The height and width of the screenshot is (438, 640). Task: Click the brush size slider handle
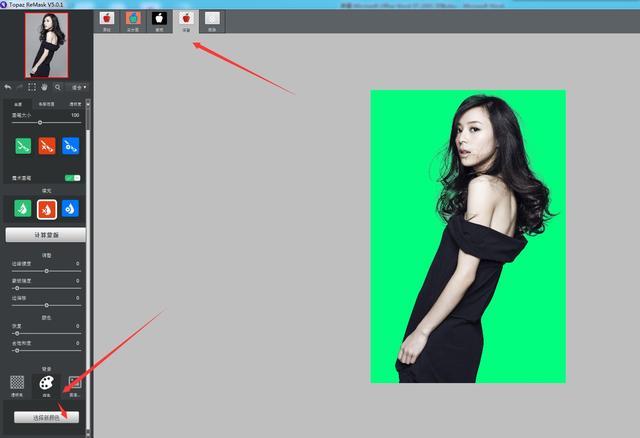pos(40,122)
